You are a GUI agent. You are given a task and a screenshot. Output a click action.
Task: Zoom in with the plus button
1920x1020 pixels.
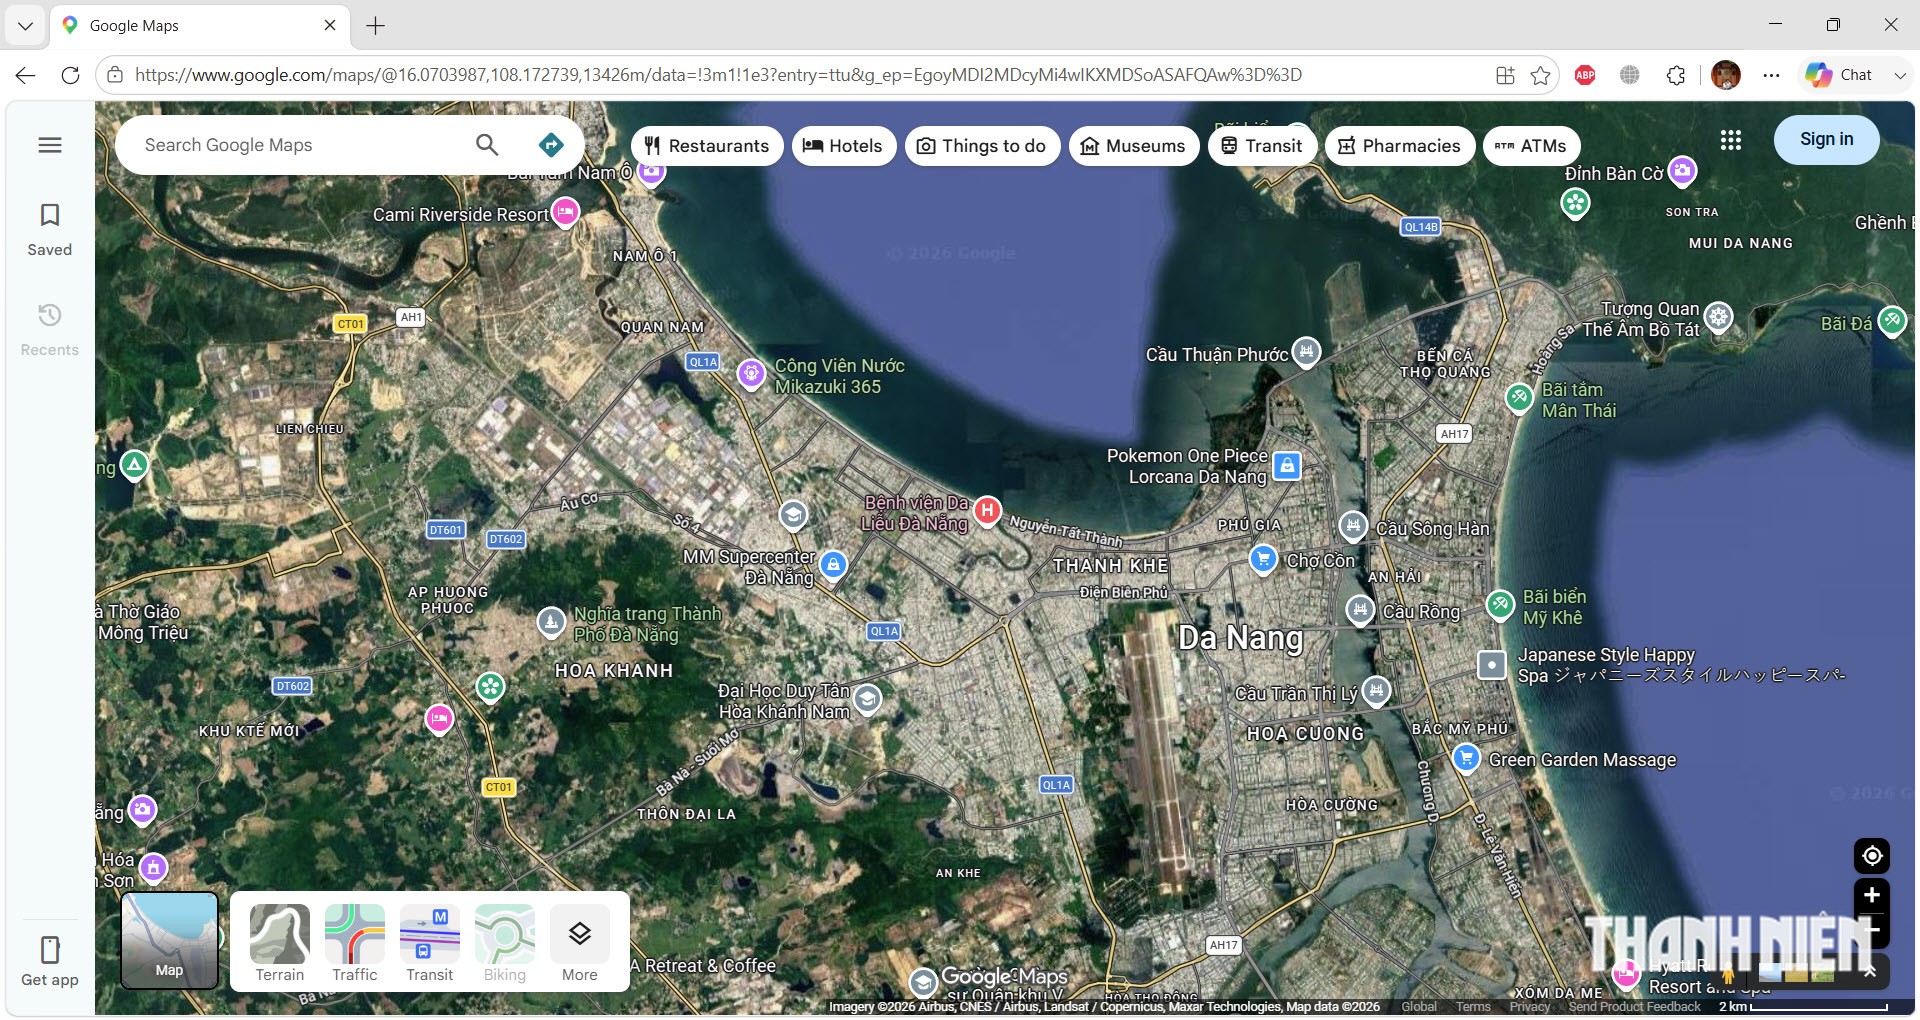(x=1872, y=895)
